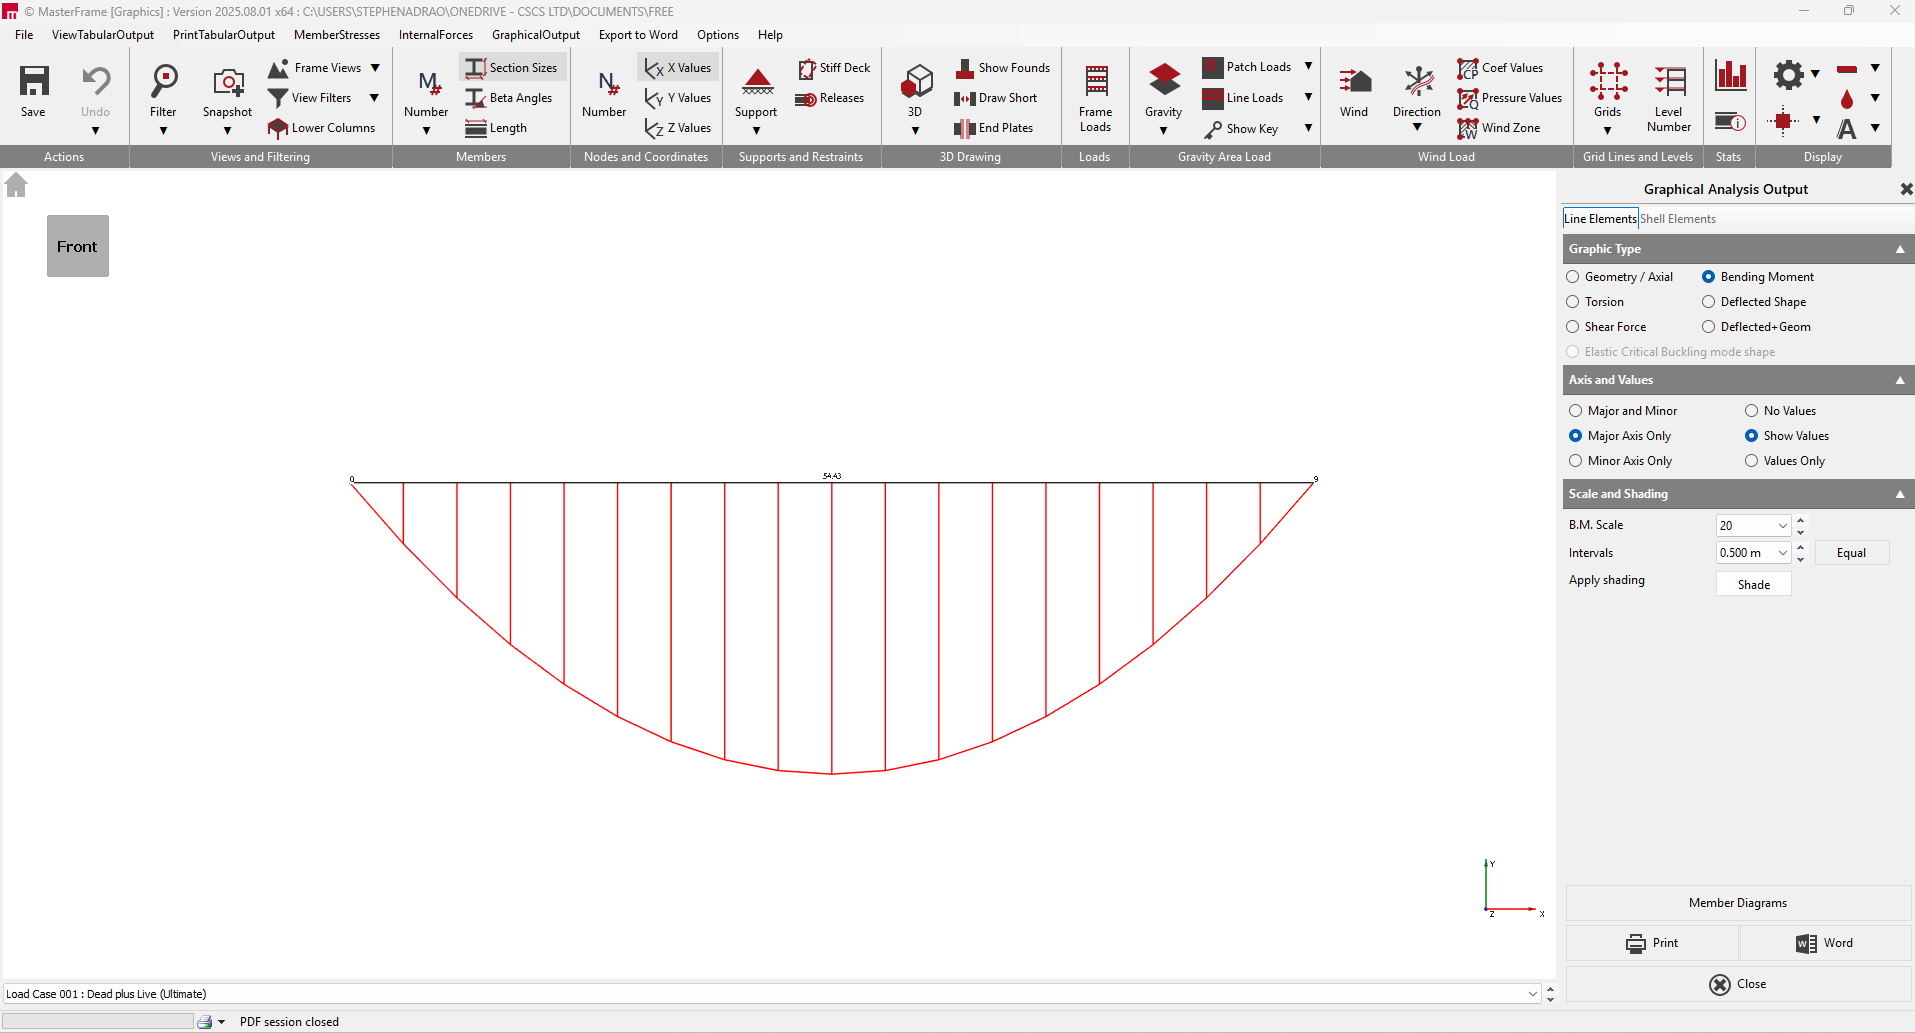Toggle Grids display
This screenshot has height=1033, width=1915.
[1608, 92]
